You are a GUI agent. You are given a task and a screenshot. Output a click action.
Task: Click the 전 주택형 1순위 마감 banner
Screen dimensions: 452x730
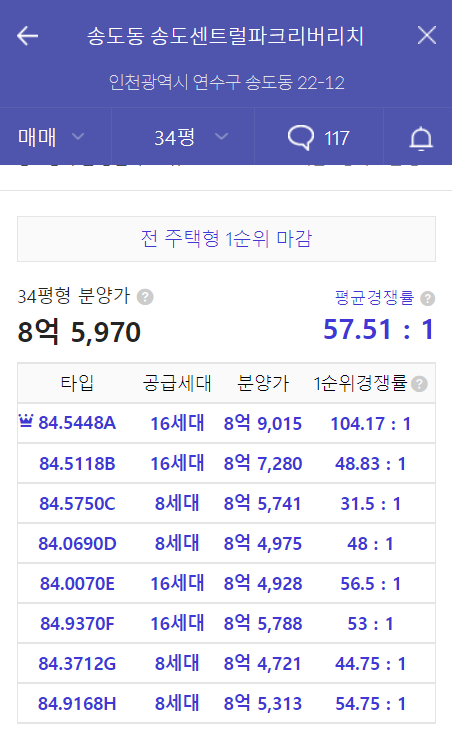[226, 239]
